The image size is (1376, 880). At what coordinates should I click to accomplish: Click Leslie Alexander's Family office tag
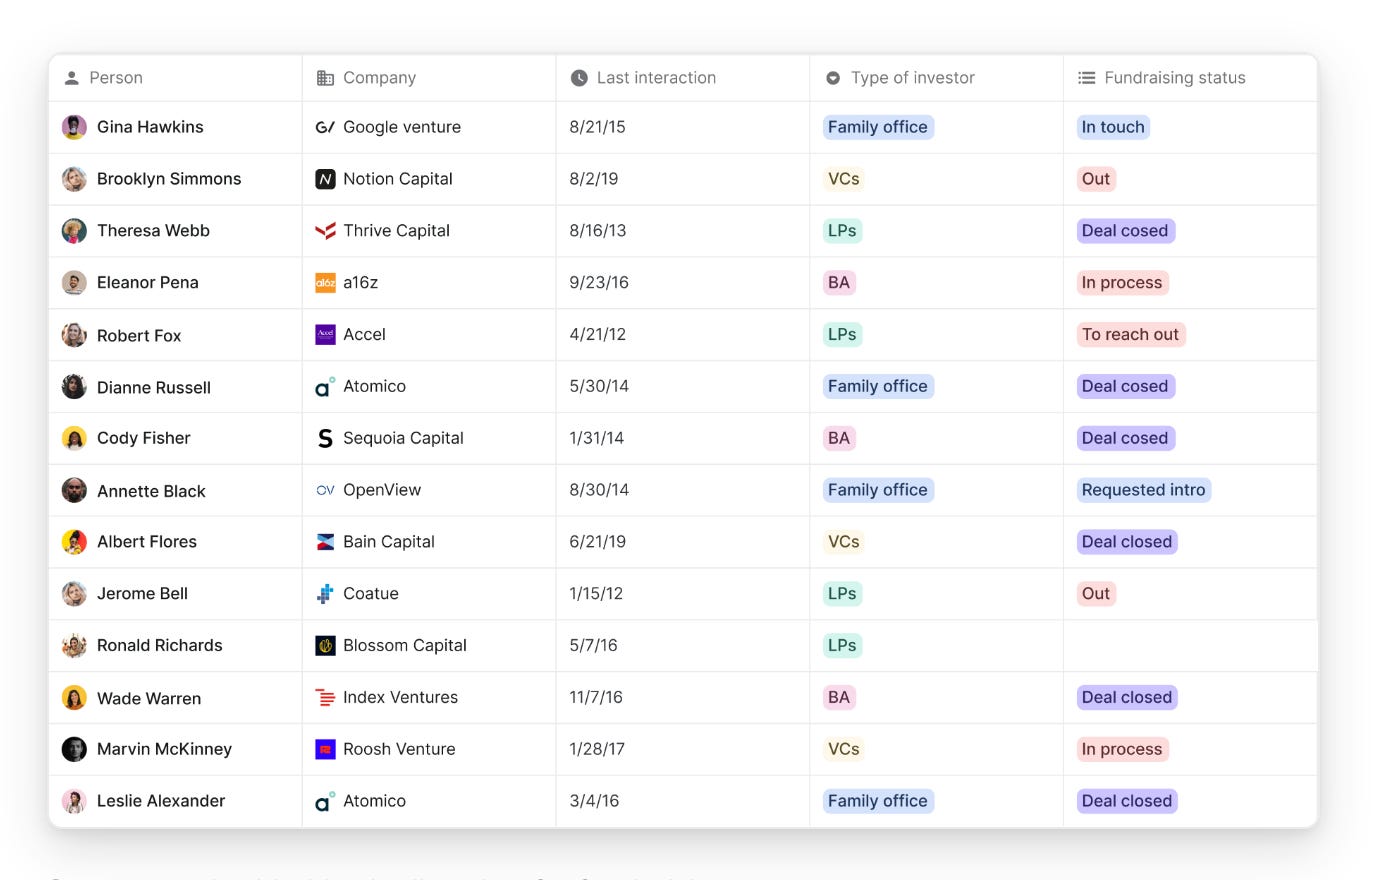click(x=878, y=801)
